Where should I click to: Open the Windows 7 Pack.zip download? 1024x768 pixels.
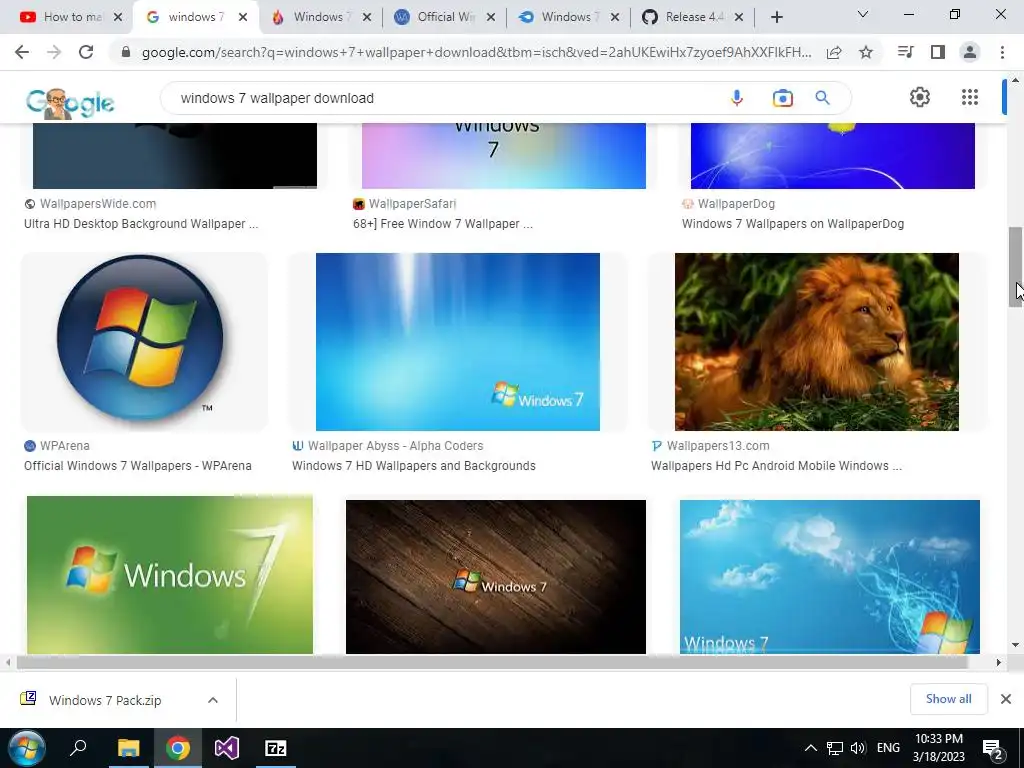(x=104, y=700)
